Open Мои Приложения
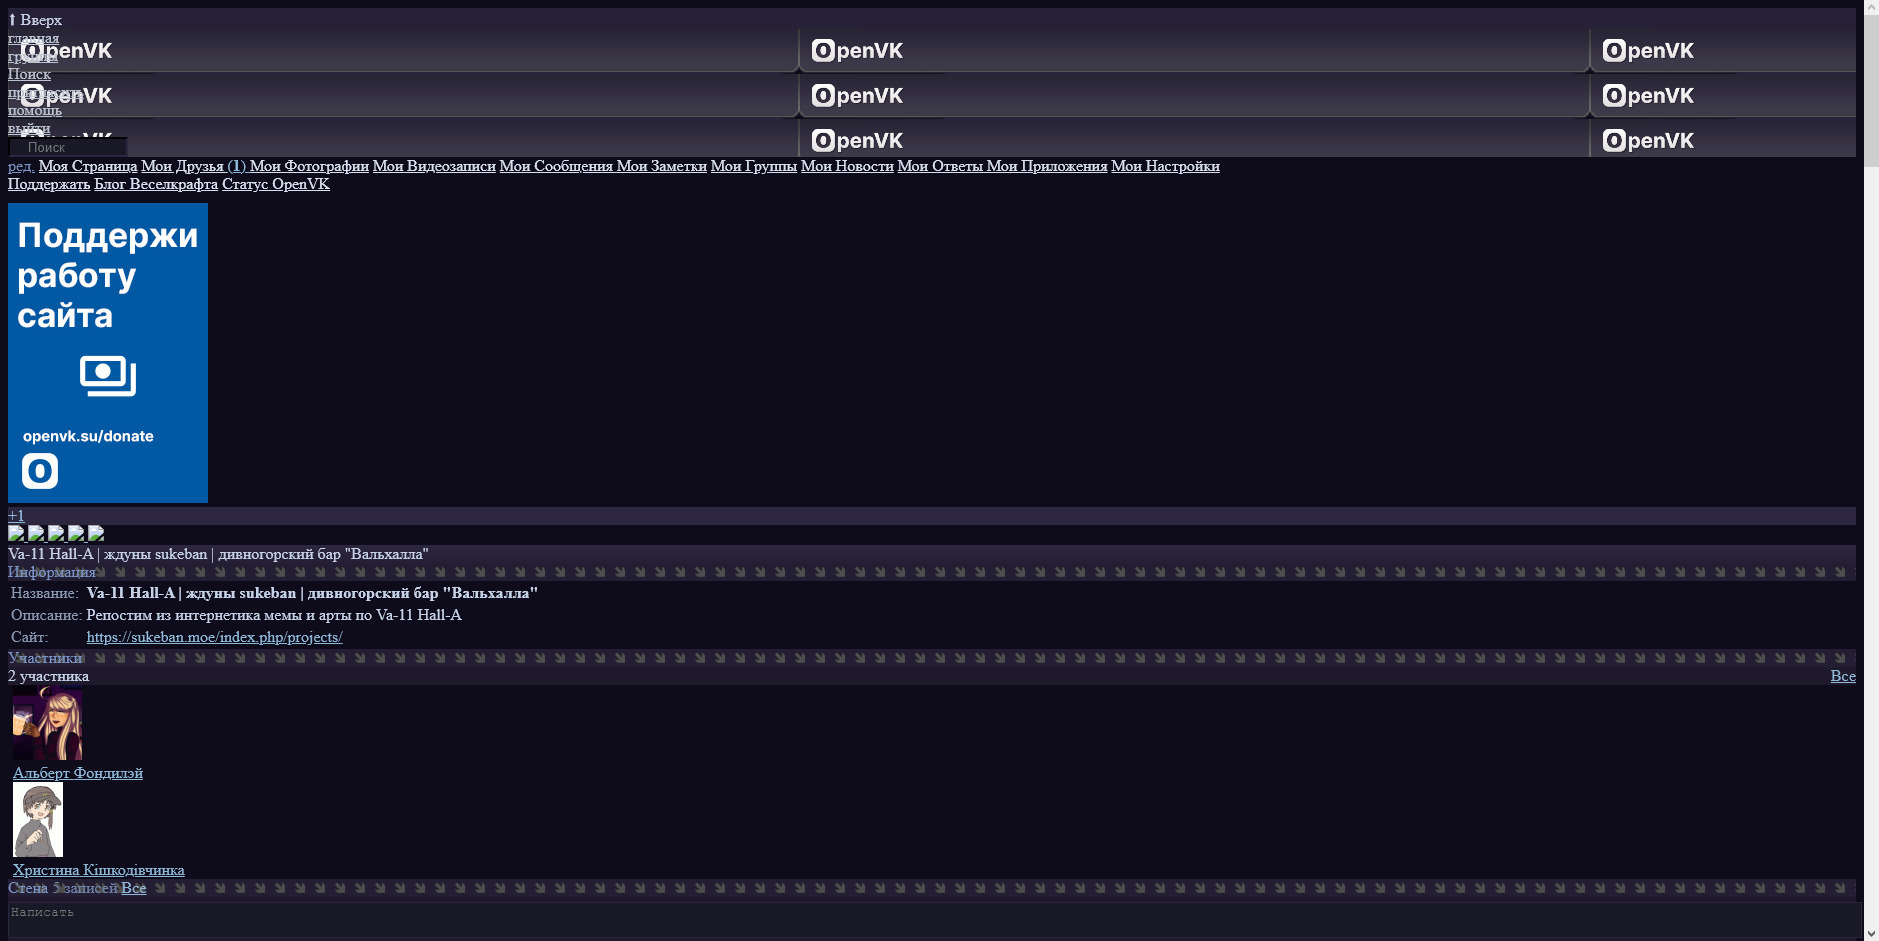 1047,166
